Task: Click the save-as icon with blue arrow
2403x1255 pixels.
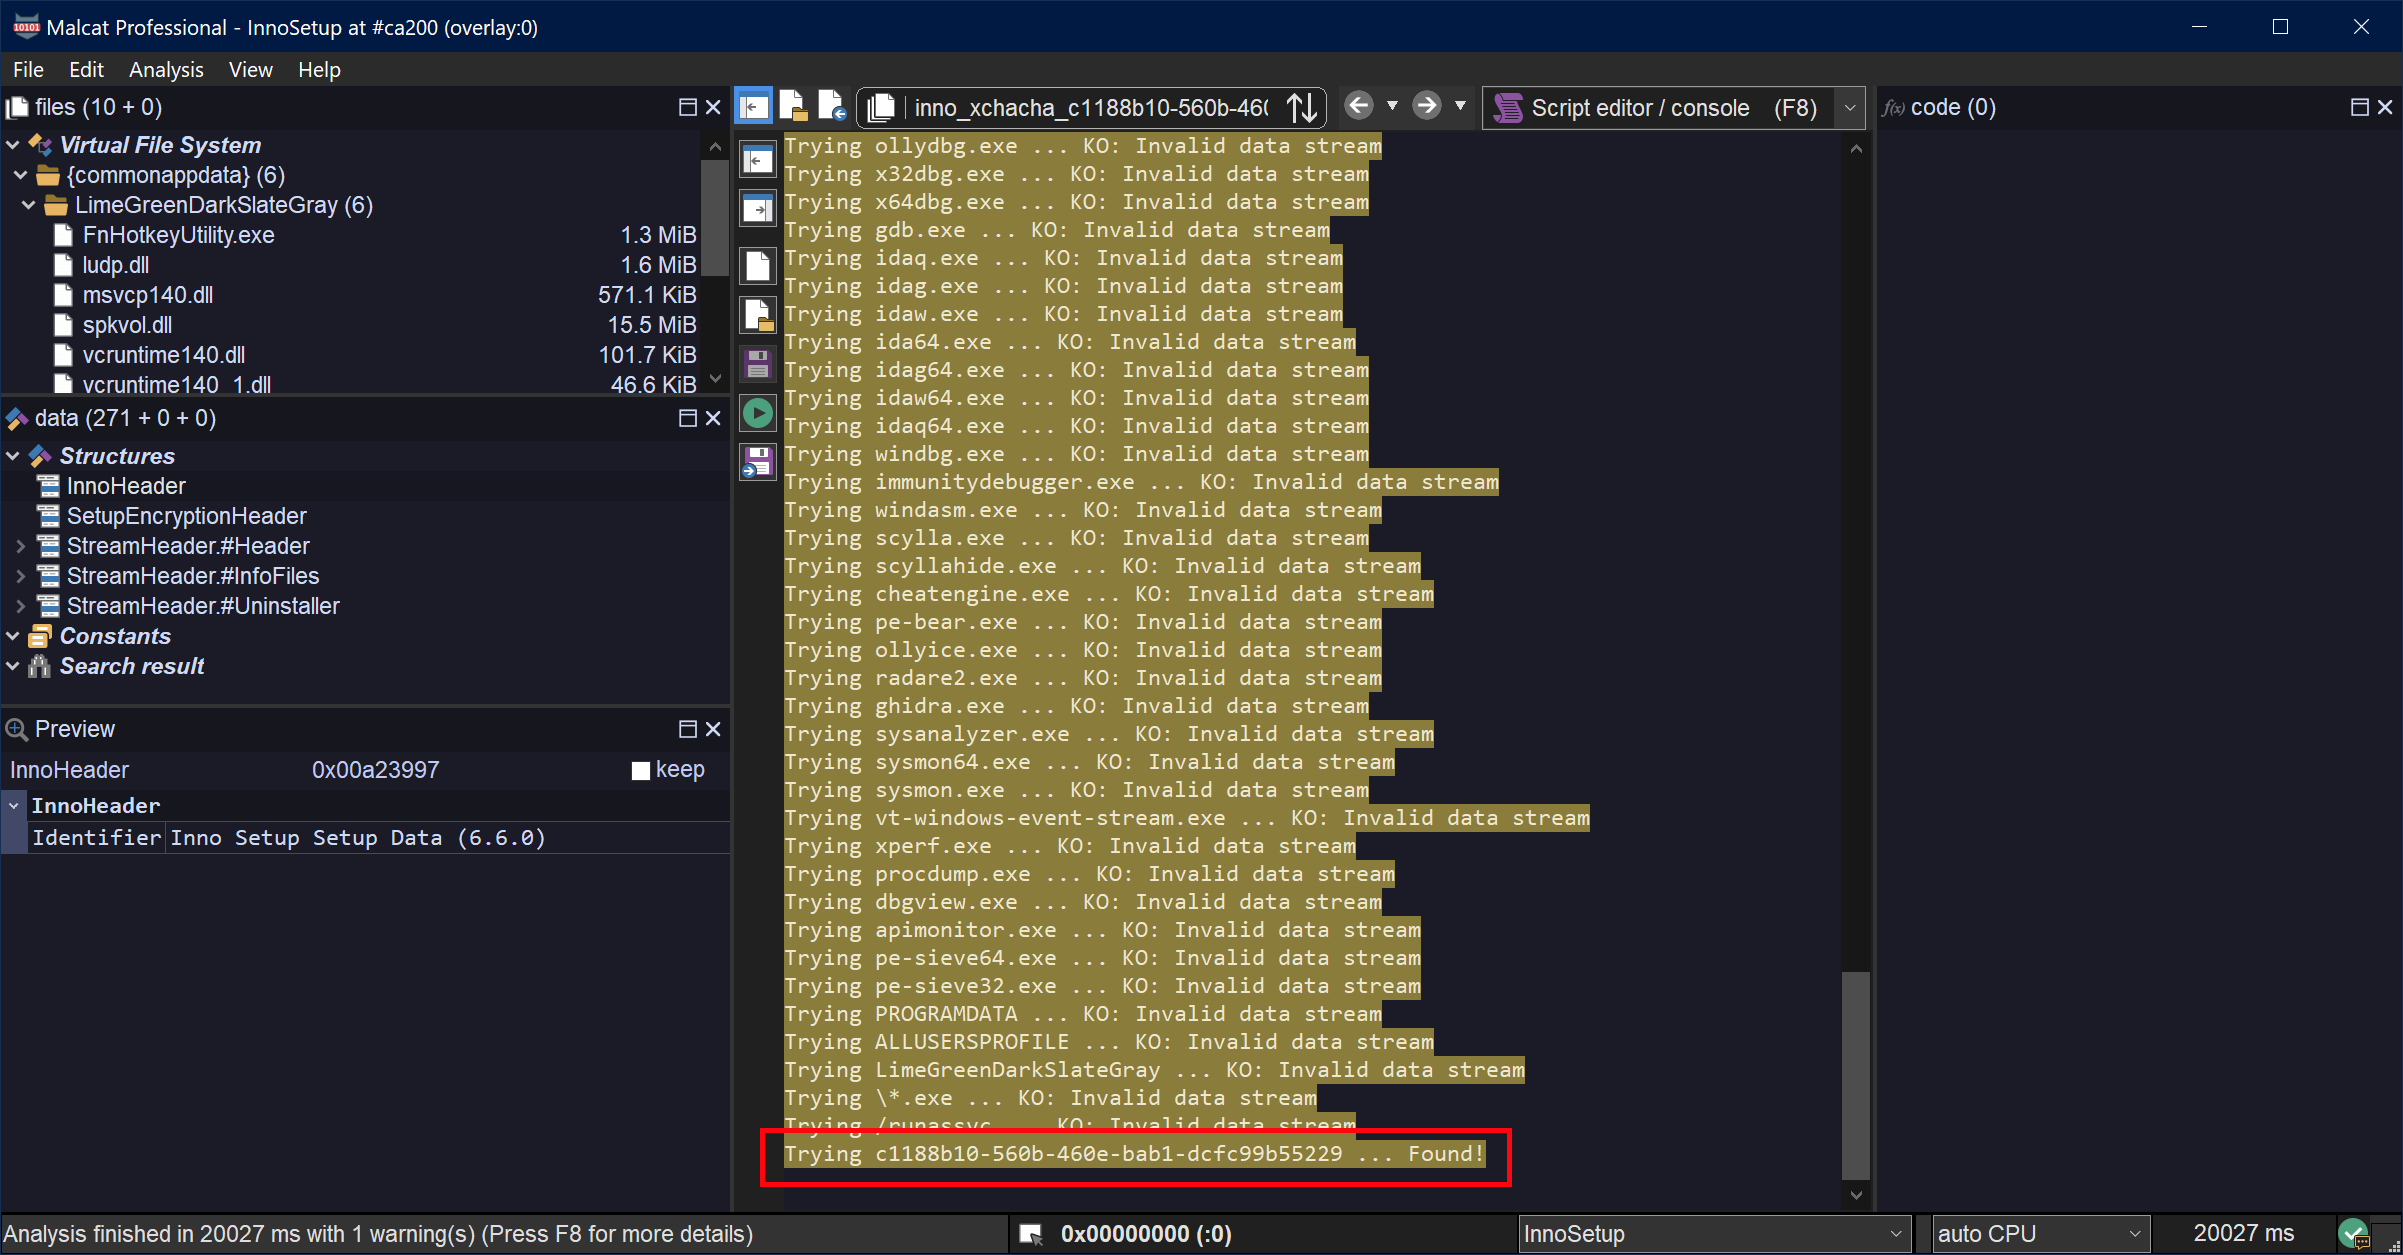Action: point(757,462)
